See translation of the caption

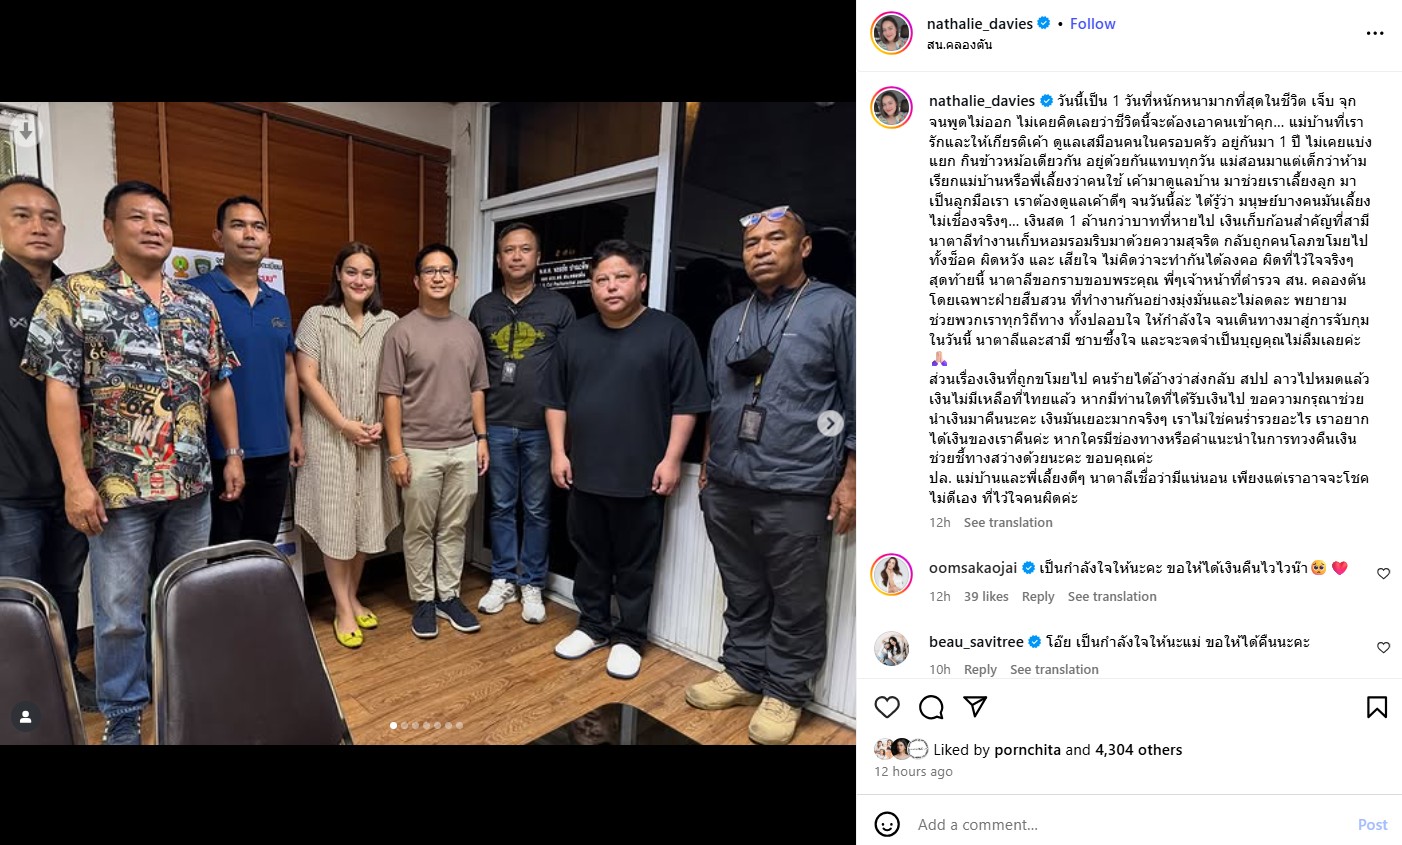tap(1008, 522)
